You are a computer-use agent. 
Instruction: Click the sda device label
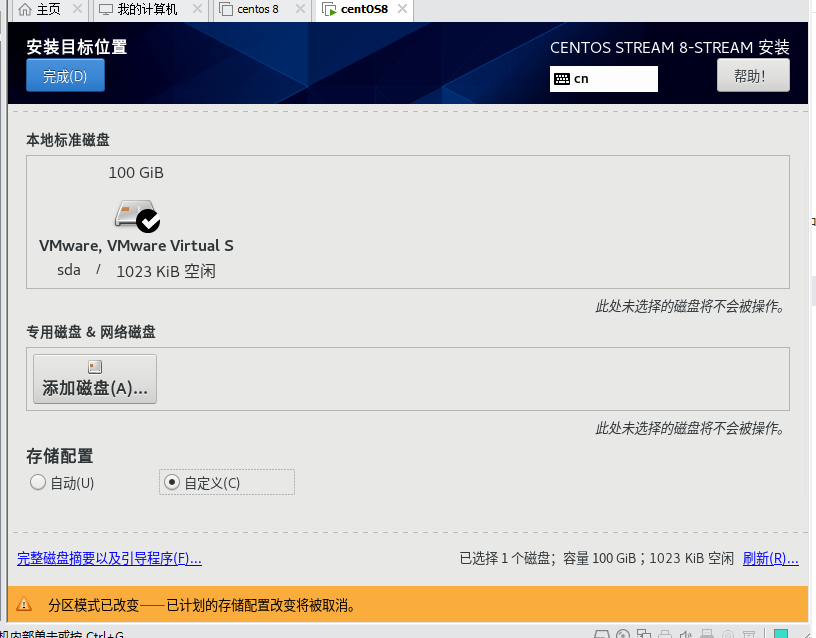[69, 270]
